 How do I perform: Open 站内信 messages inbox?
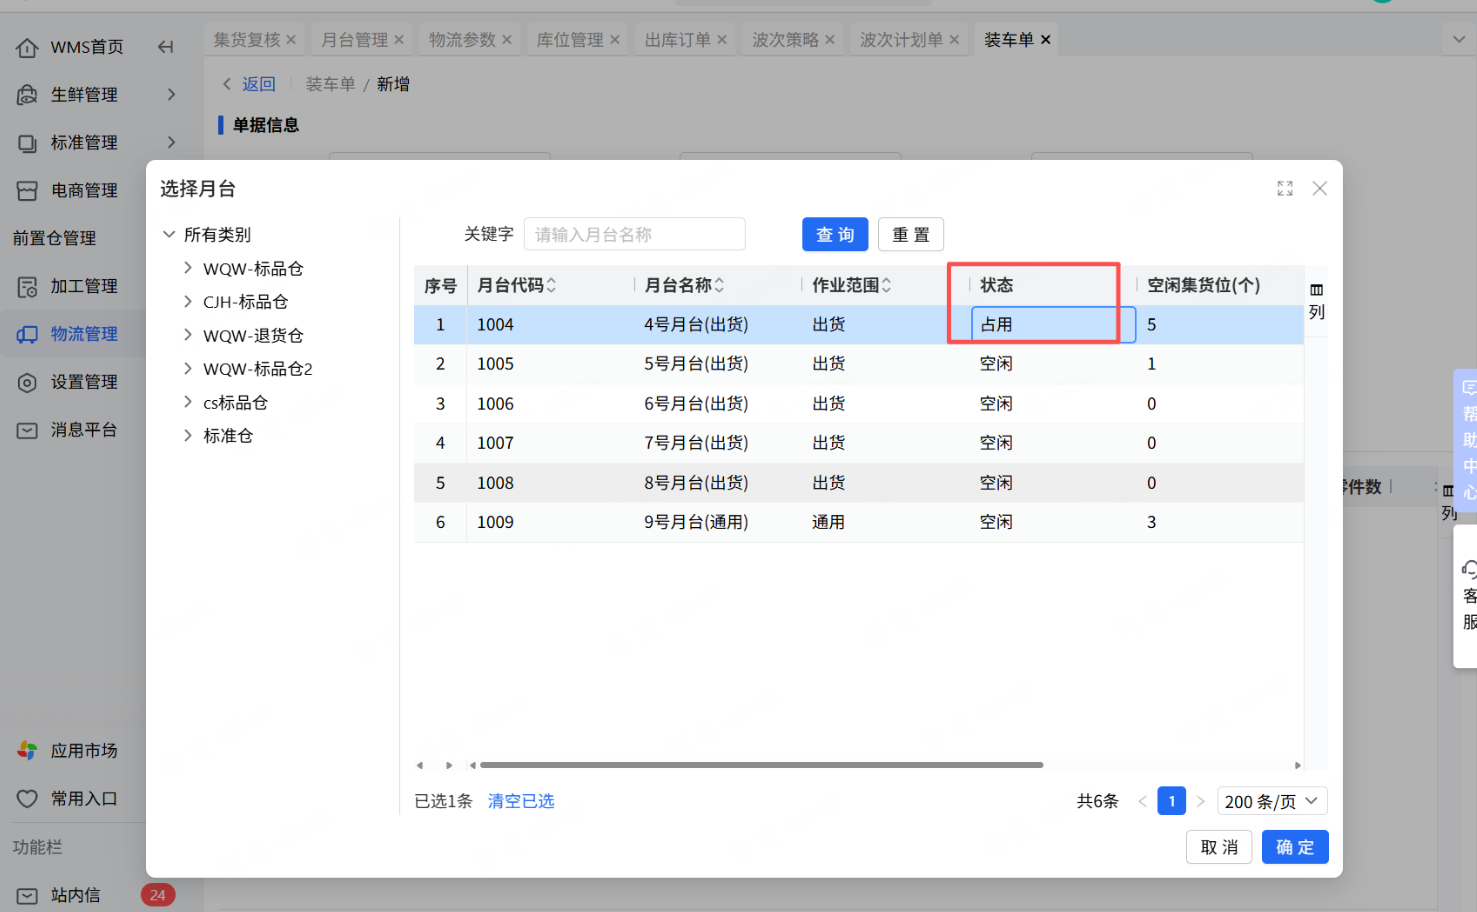click(76, 895)
